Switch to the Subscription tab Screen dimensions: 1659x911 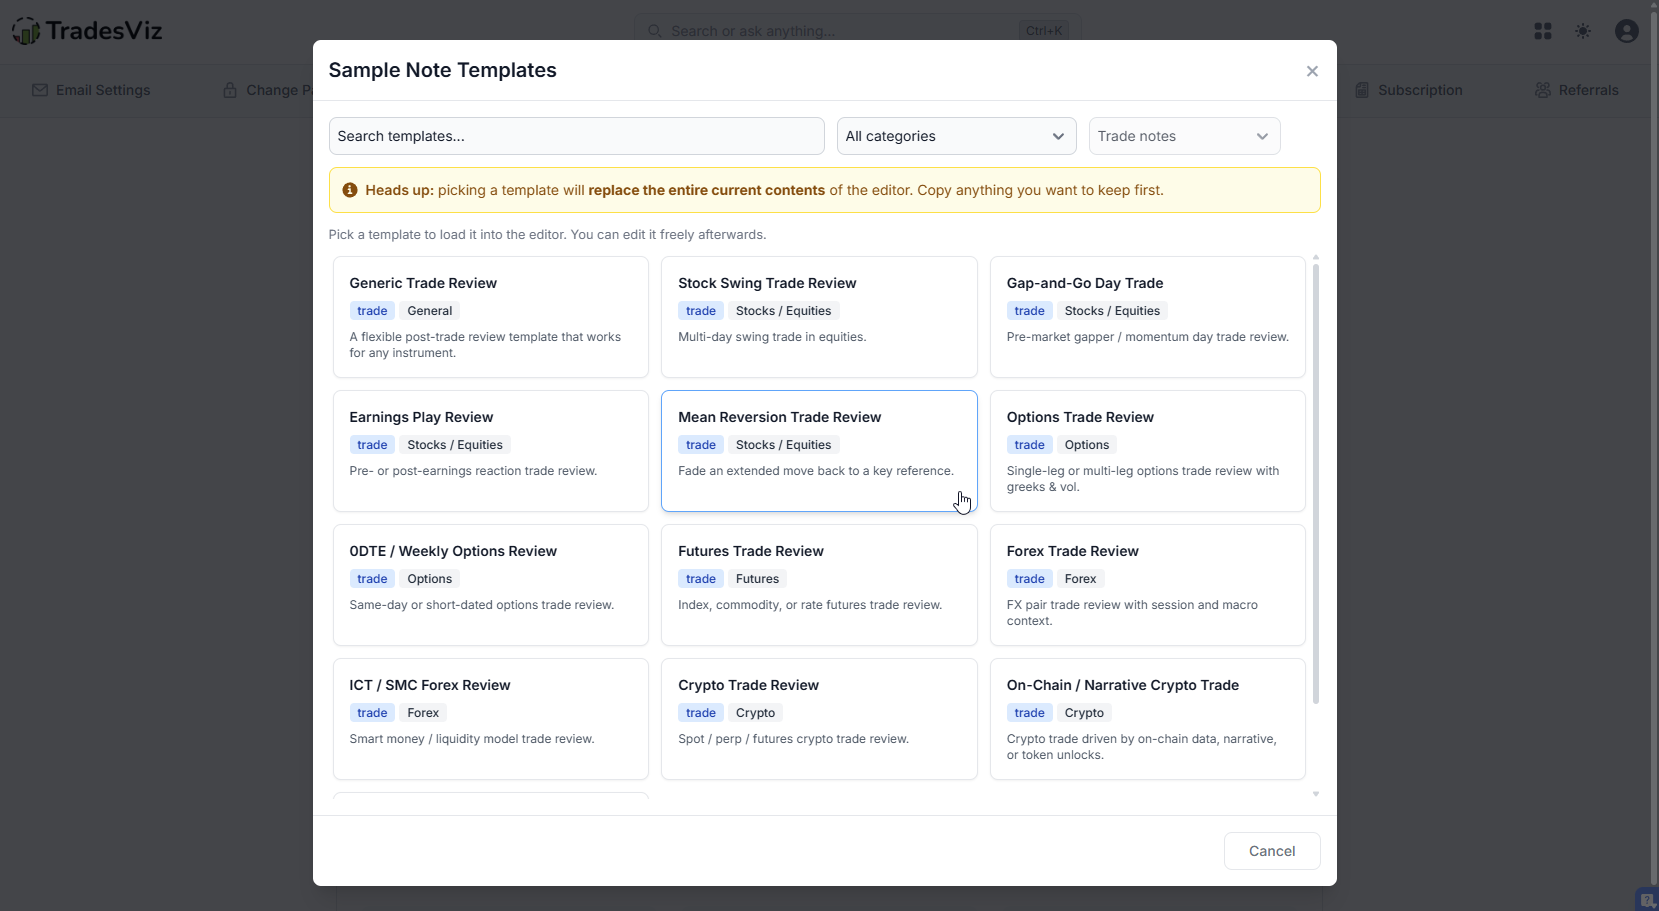click(1408, 90)
